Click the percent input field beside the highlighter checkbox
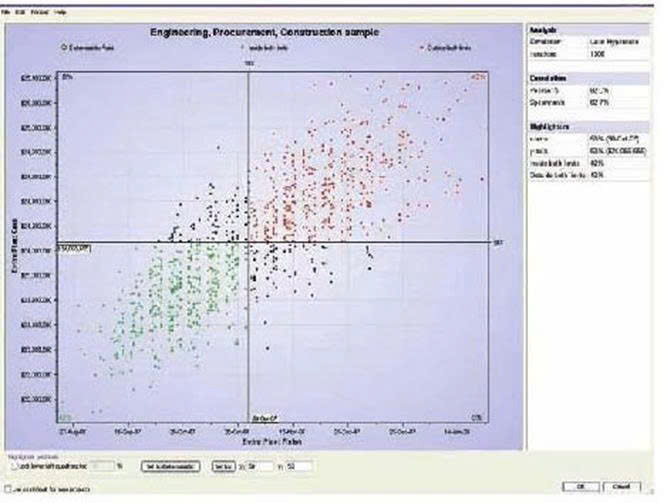The image size is (664, 503). 102,466
